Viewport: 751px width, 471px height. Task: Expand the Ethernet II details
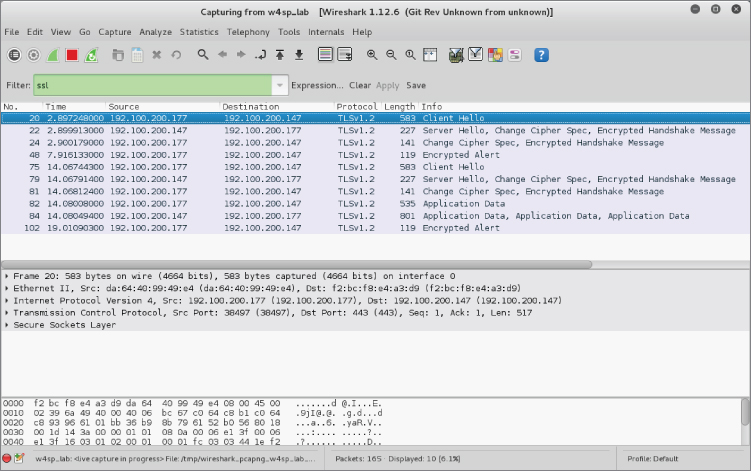coord(7,288)
